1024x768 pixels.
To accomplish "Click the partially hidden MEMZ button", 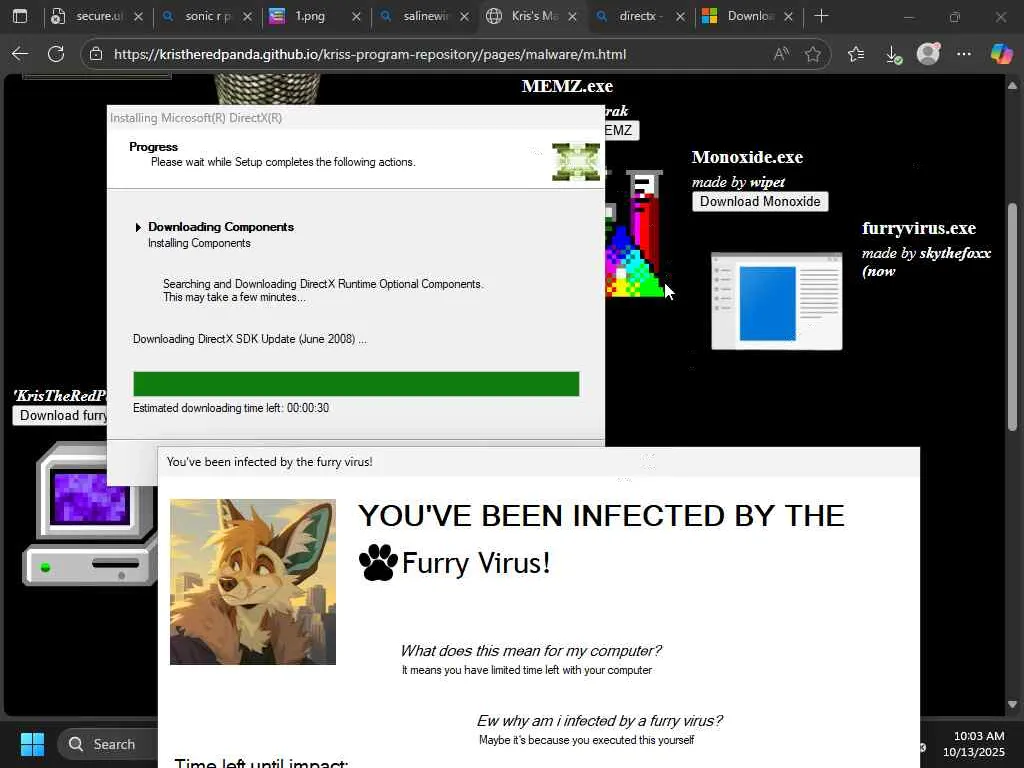I will (x=621, y=130).
